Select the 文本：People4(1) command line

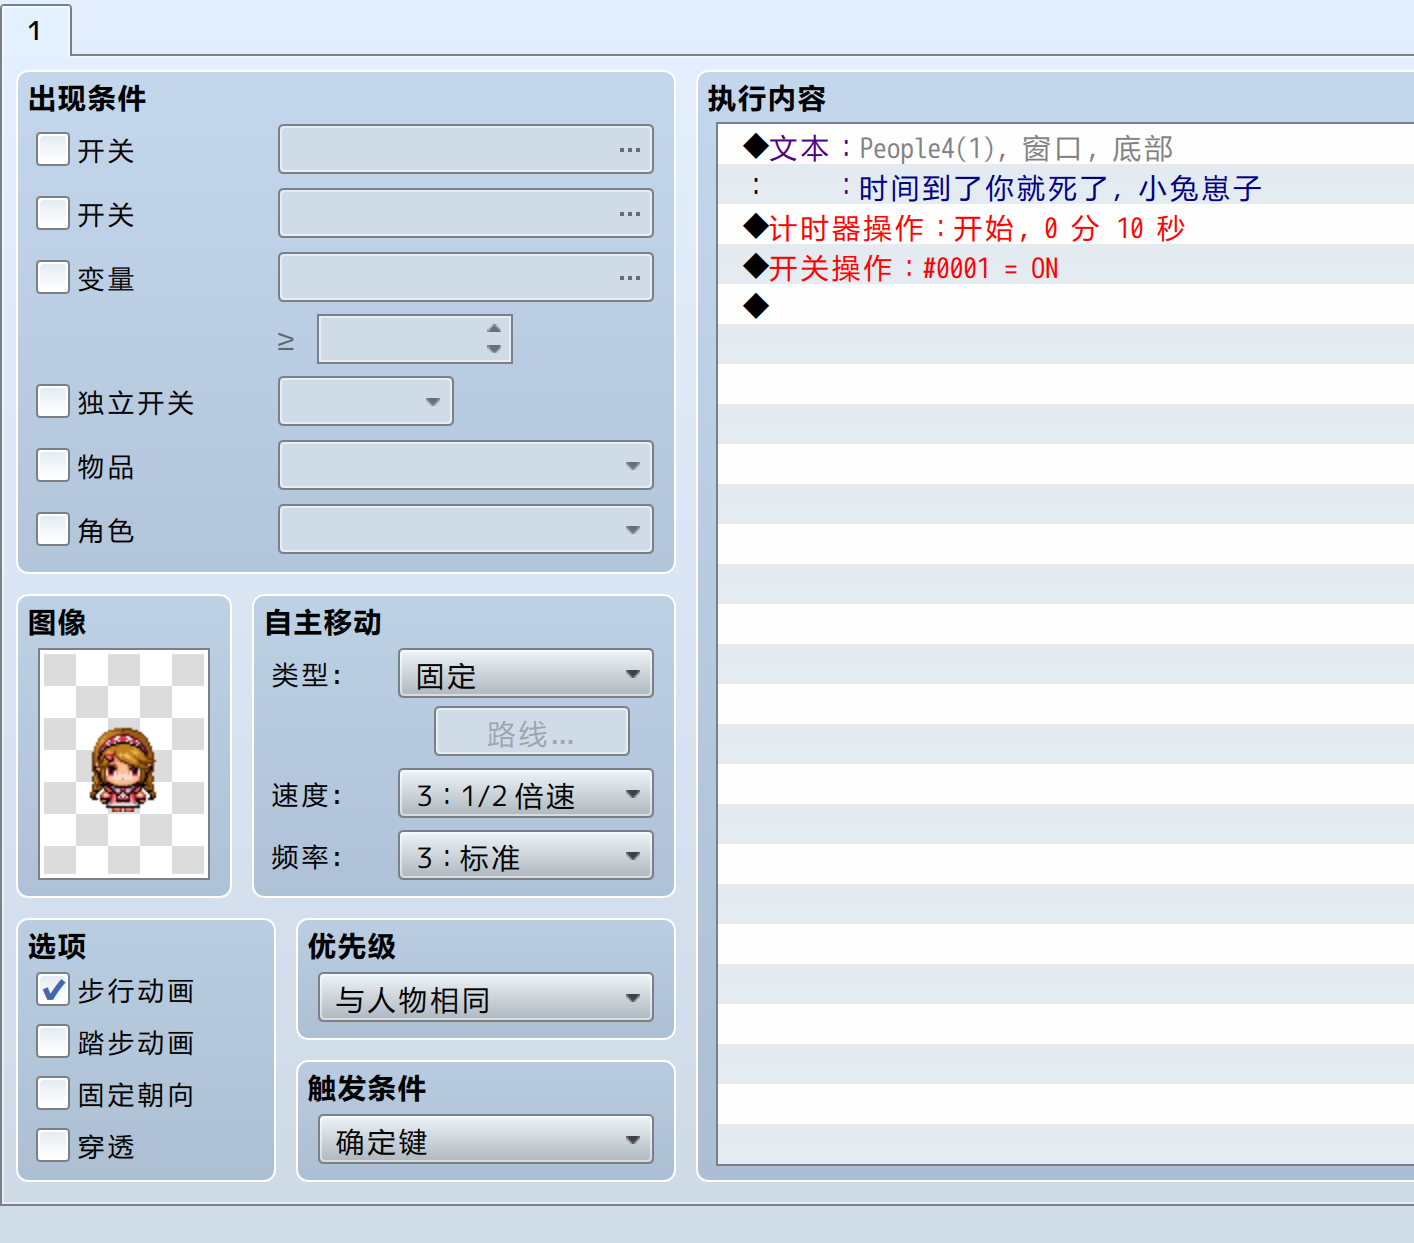click(1066, 144)
